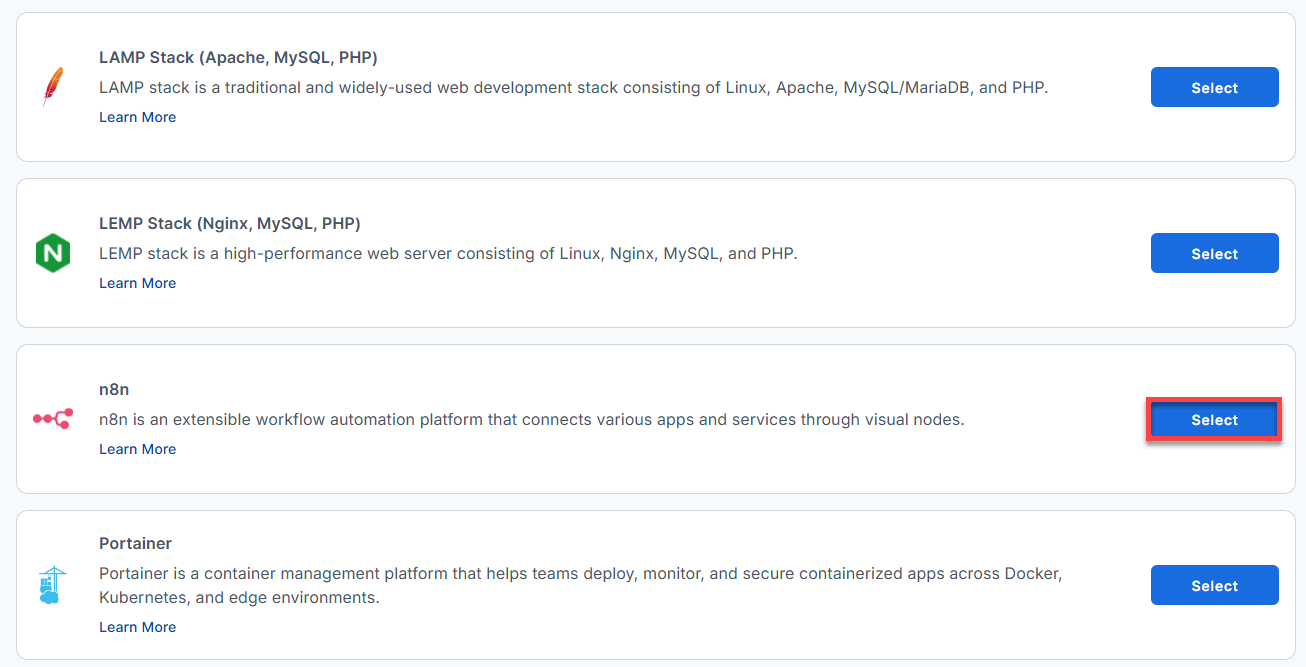Click the LEMP stack description text

(x=448, y=253)
